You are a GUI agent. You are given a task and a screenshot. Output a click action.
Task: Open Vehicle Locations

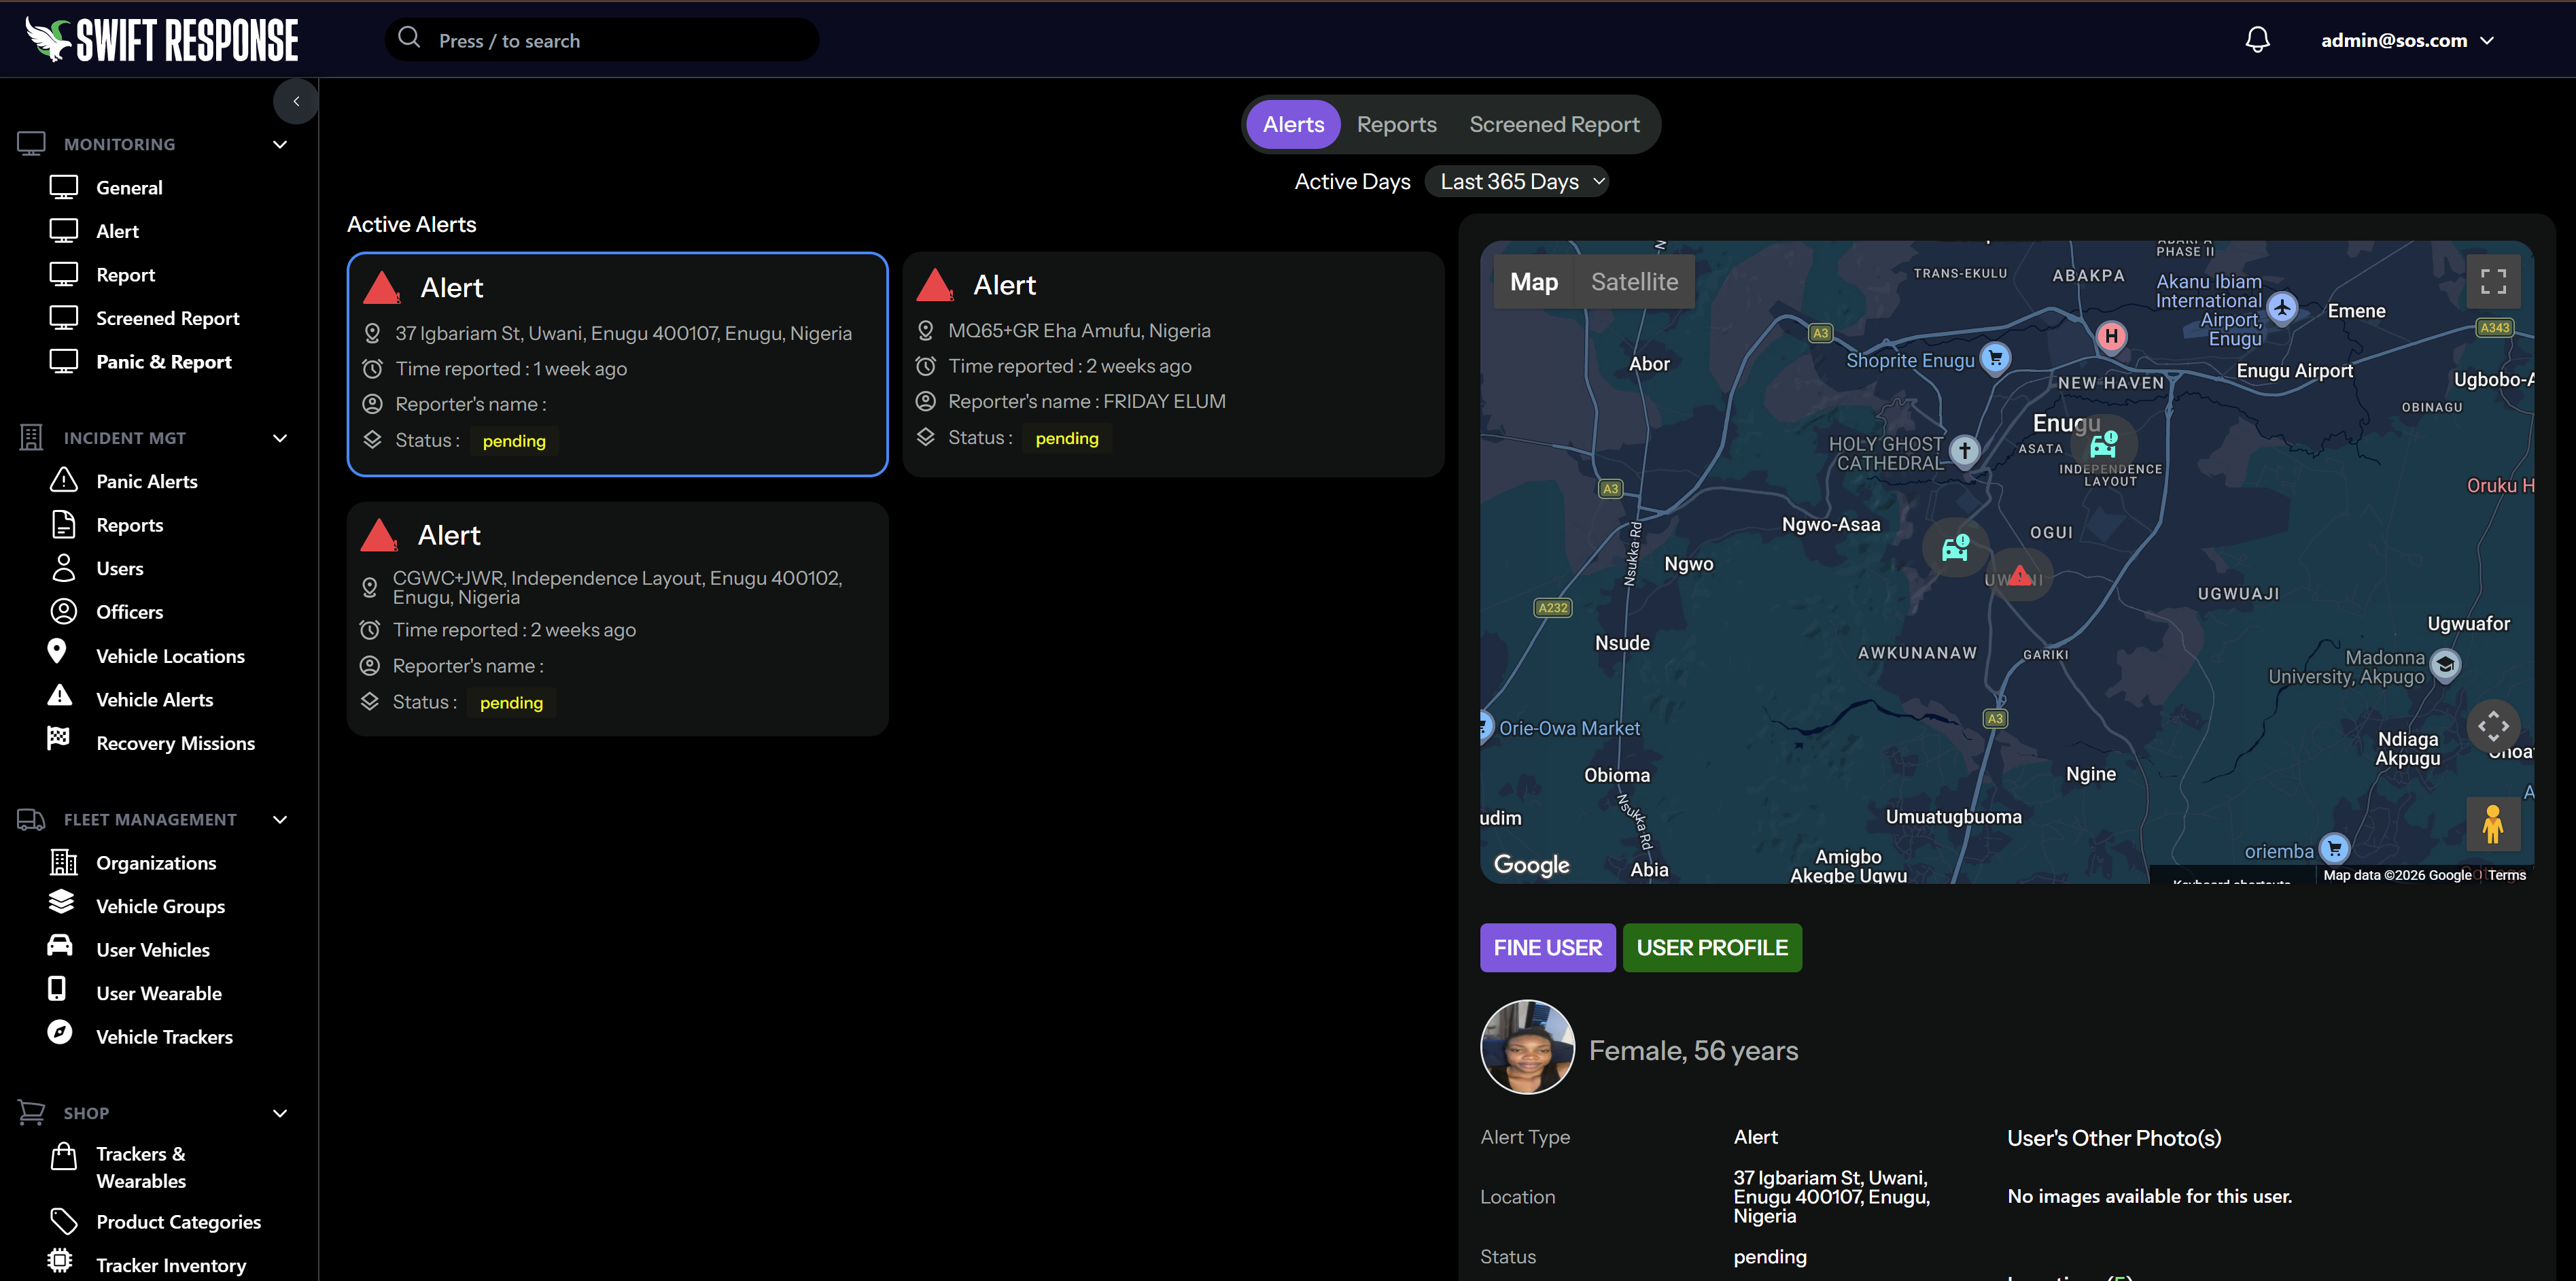click(x=170, y=655)
